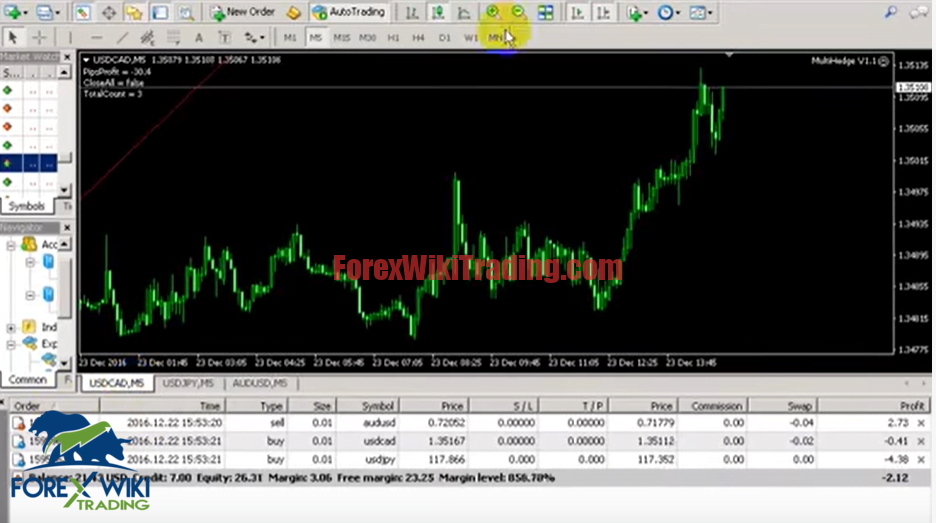
Task: Switch to the AUDUSD,M5 chart tab
Action: coord(260,383)
